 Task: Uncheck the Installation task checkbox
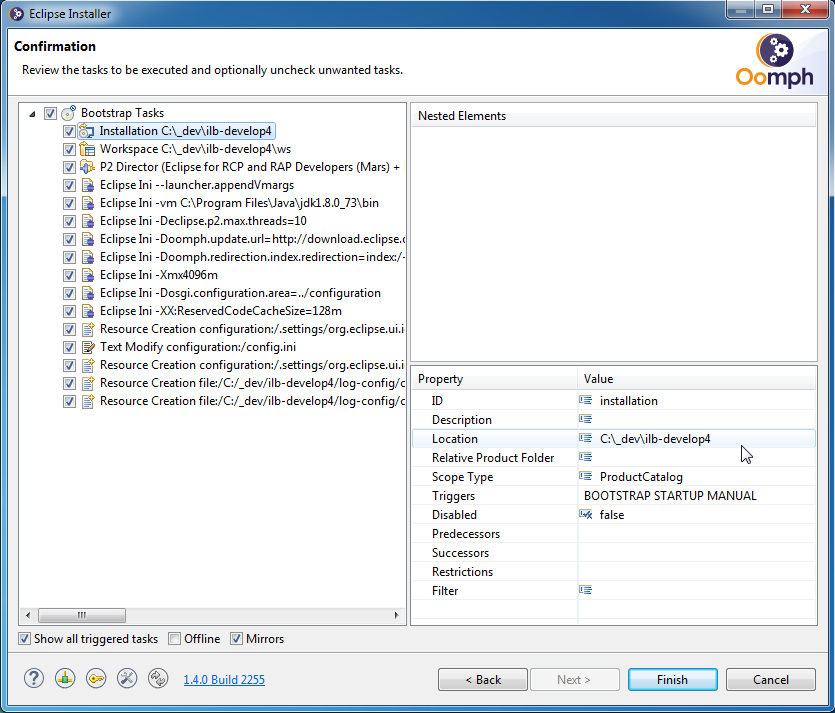[x=69, y=131]
